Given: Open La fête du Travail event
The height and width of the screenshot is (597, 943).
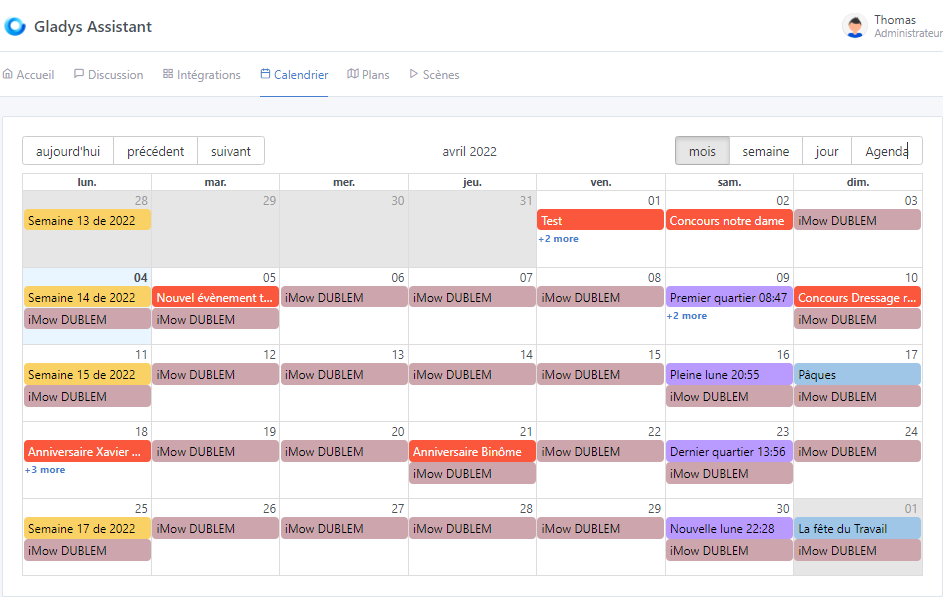Looking at the screenshot, I should click(858, 528).
